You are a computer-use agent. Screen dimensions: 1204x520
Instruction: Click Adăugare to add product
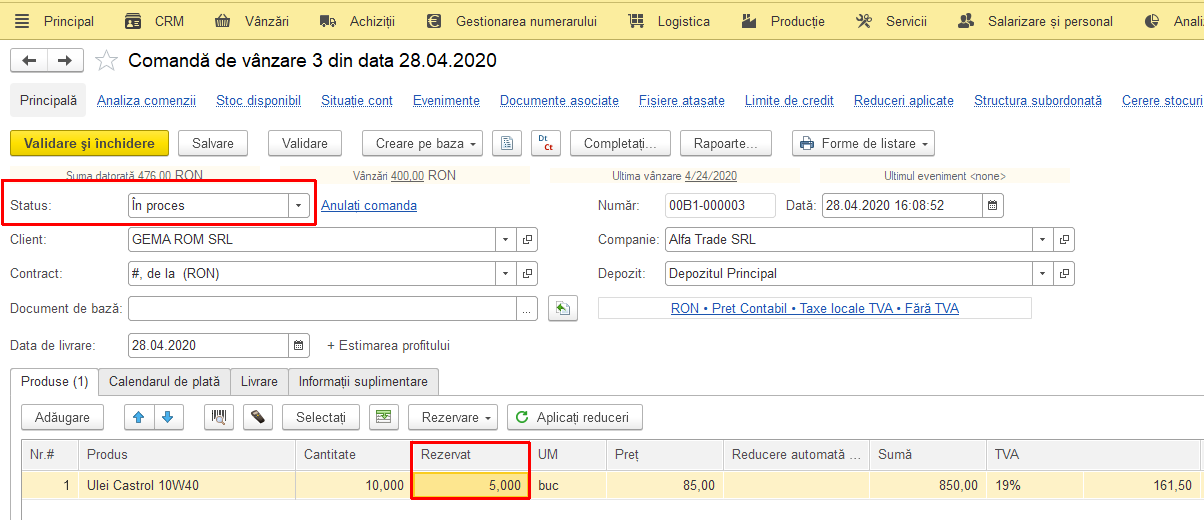tap(62, 417)
